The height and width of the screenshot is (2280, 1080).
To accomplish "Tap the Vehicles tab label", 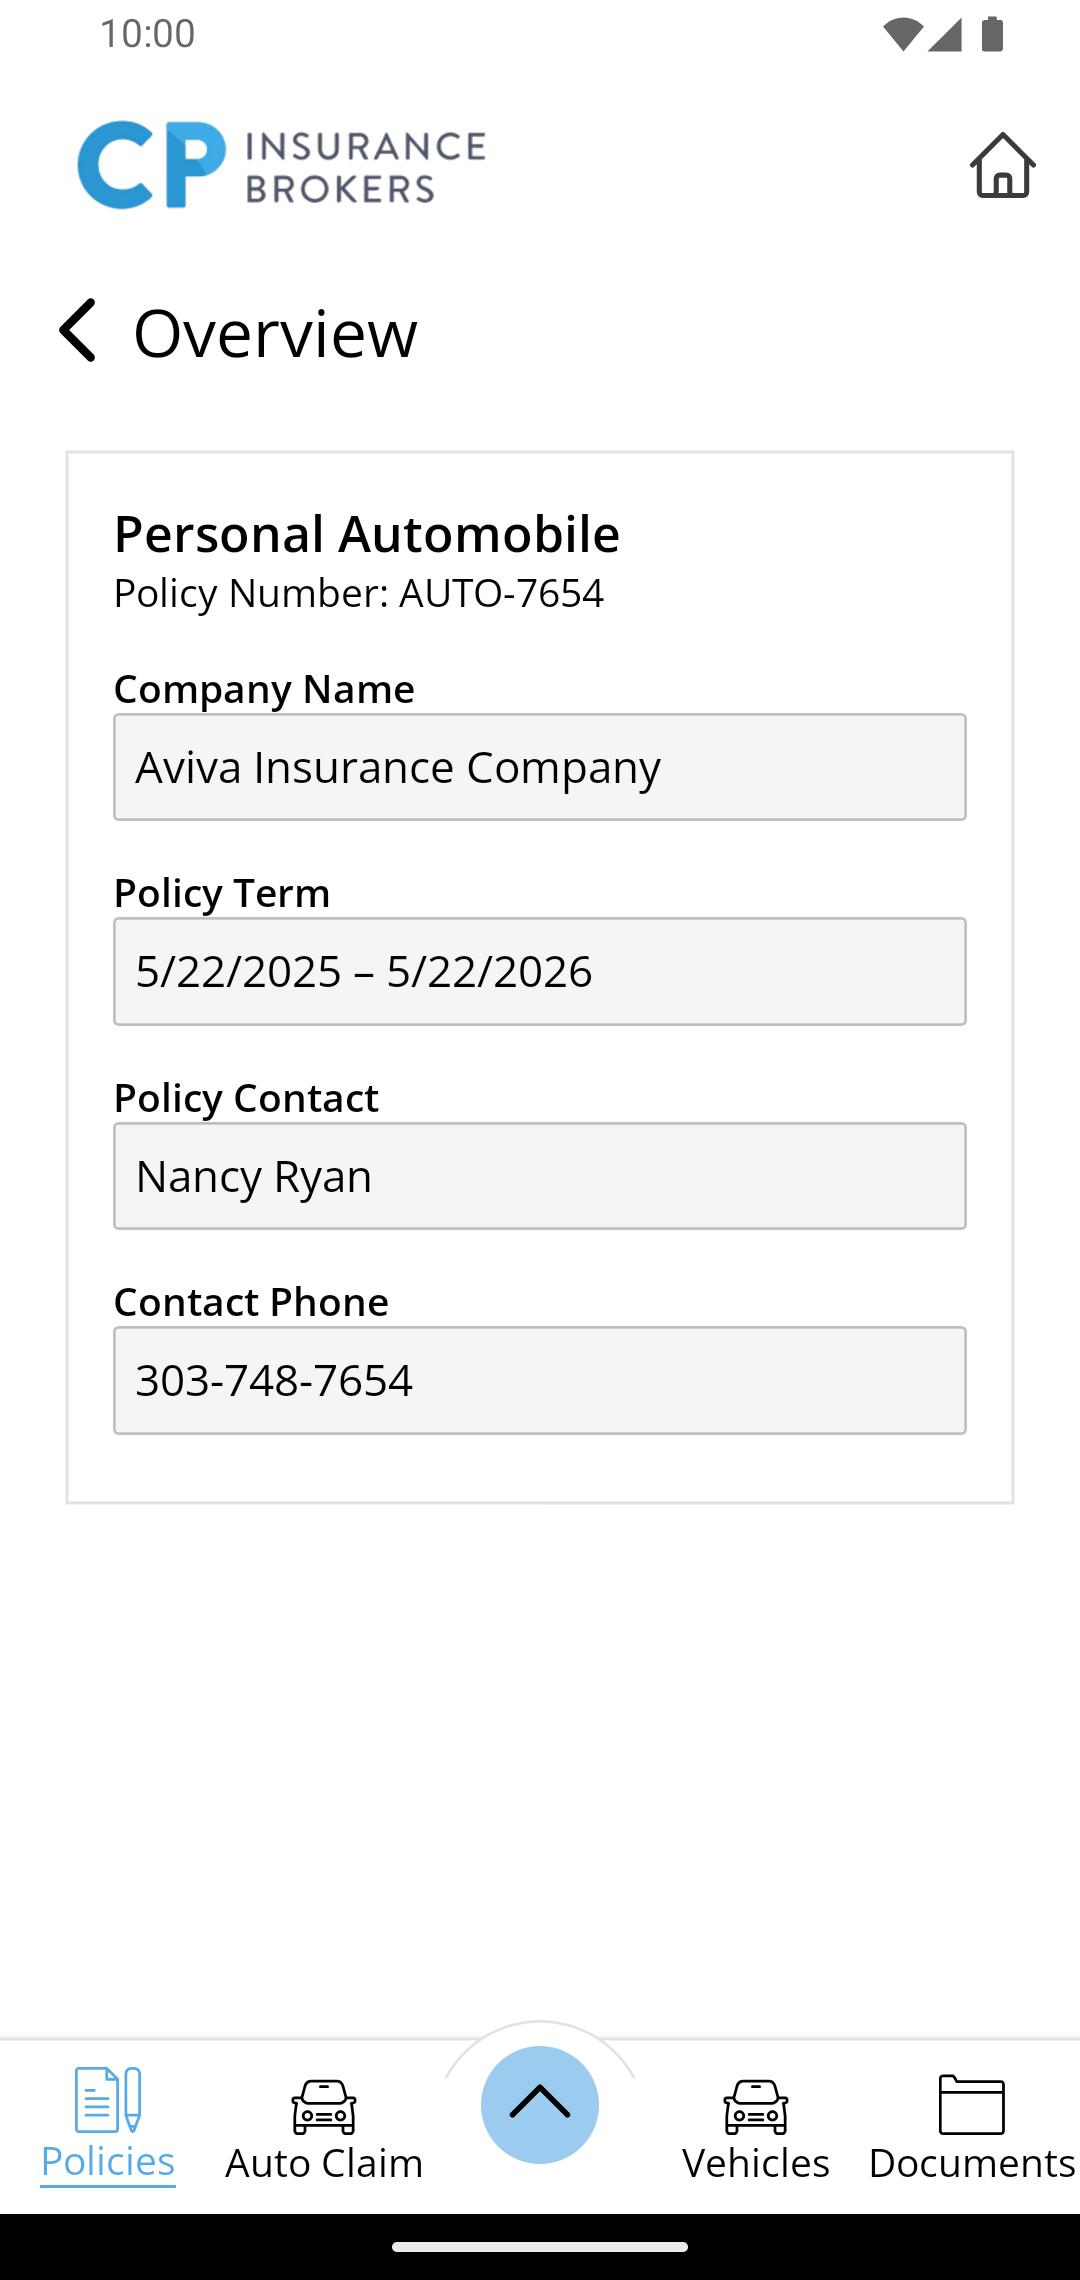I will (756, 2163).
